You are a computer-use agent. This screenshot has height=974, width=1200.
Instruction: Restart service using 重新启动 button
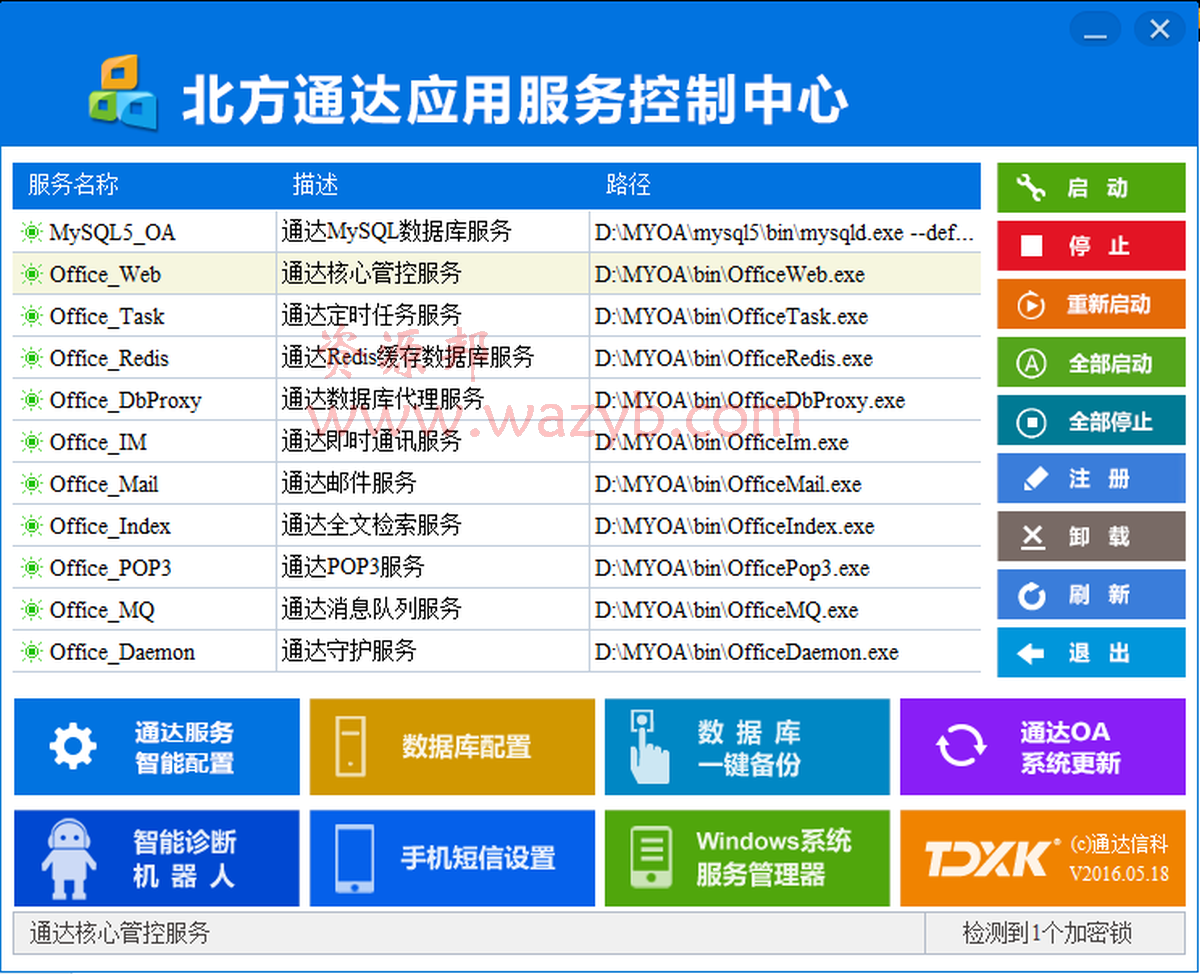1091,304
